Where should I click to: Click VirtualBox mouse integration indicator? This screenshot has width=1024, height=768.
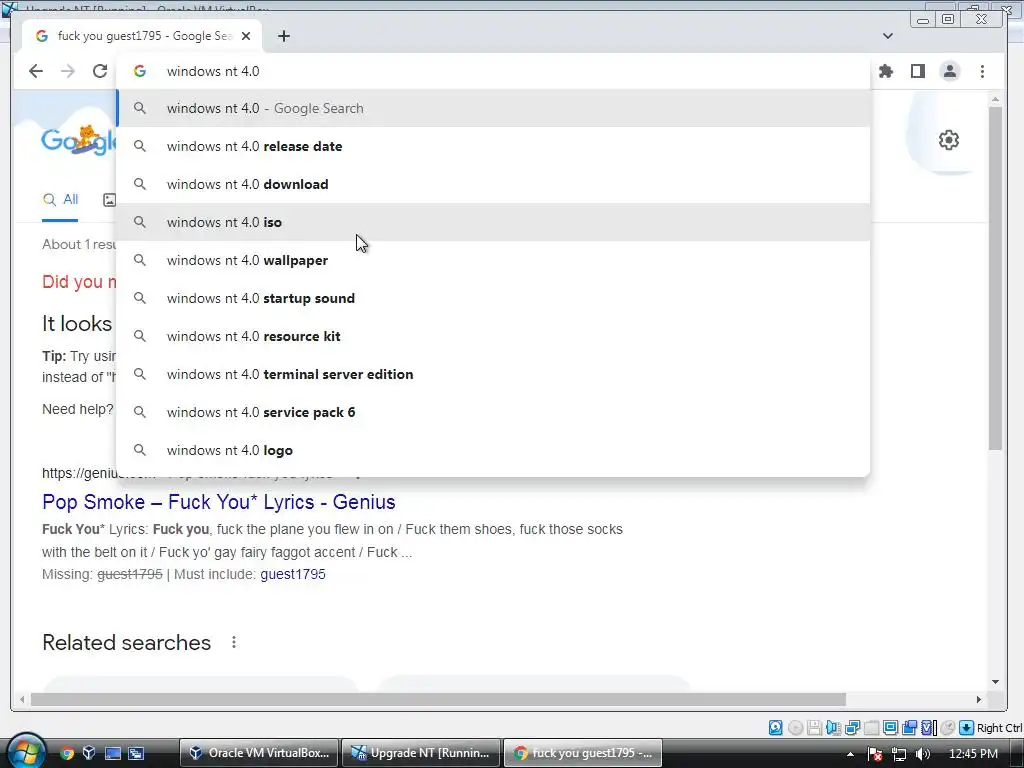[948, 728]
